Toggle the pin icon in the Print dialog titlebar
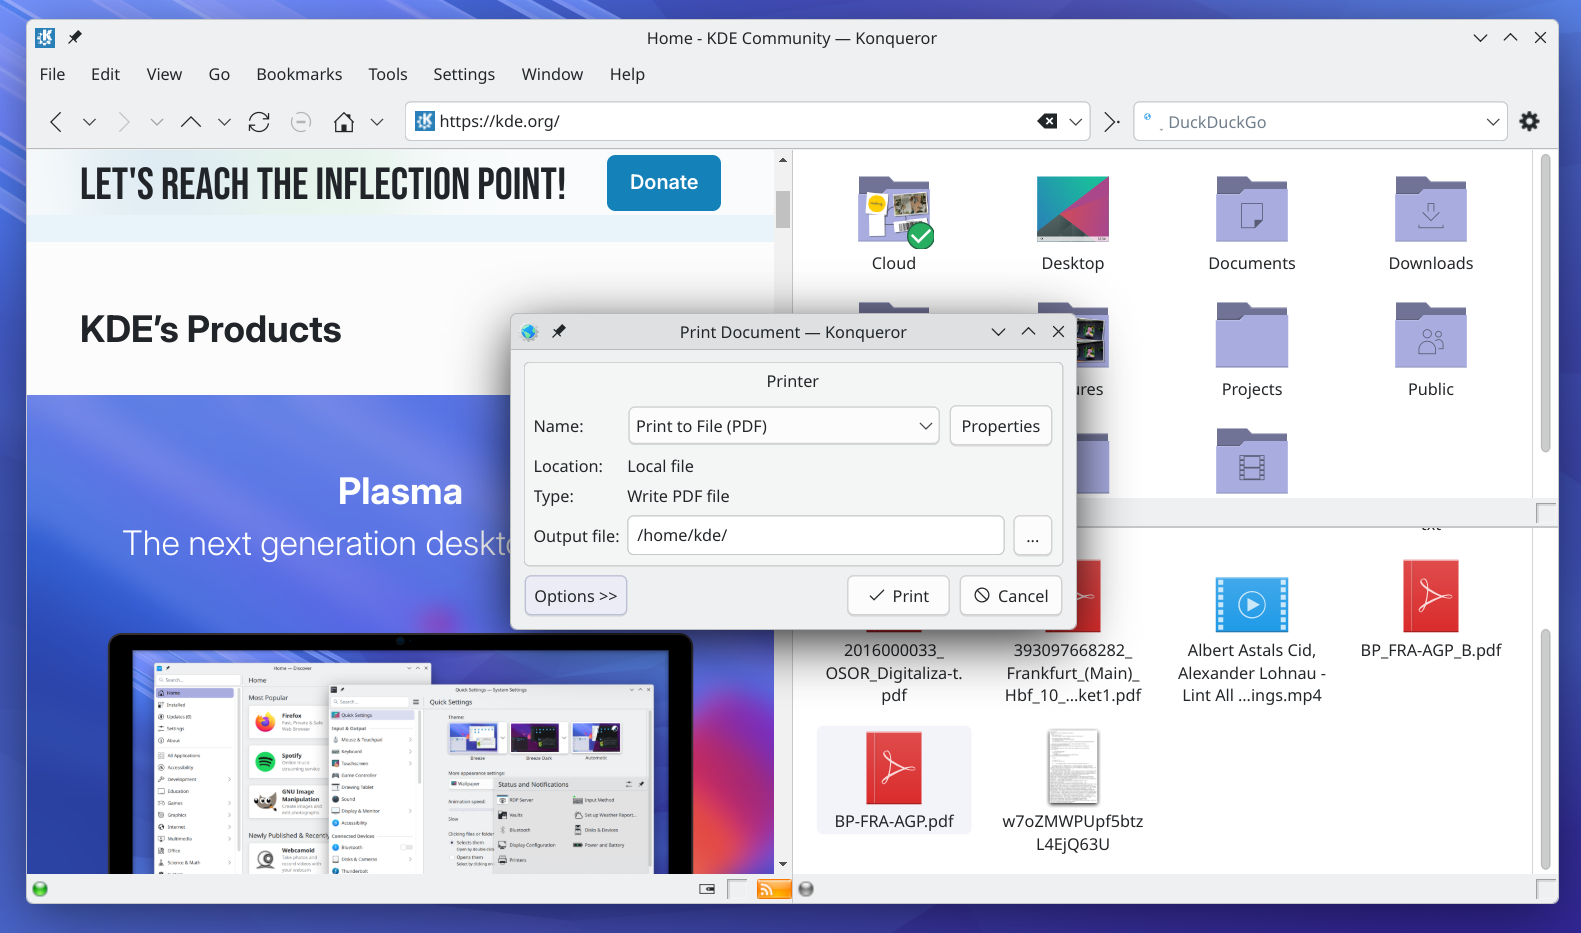 [x=559, y=332]
